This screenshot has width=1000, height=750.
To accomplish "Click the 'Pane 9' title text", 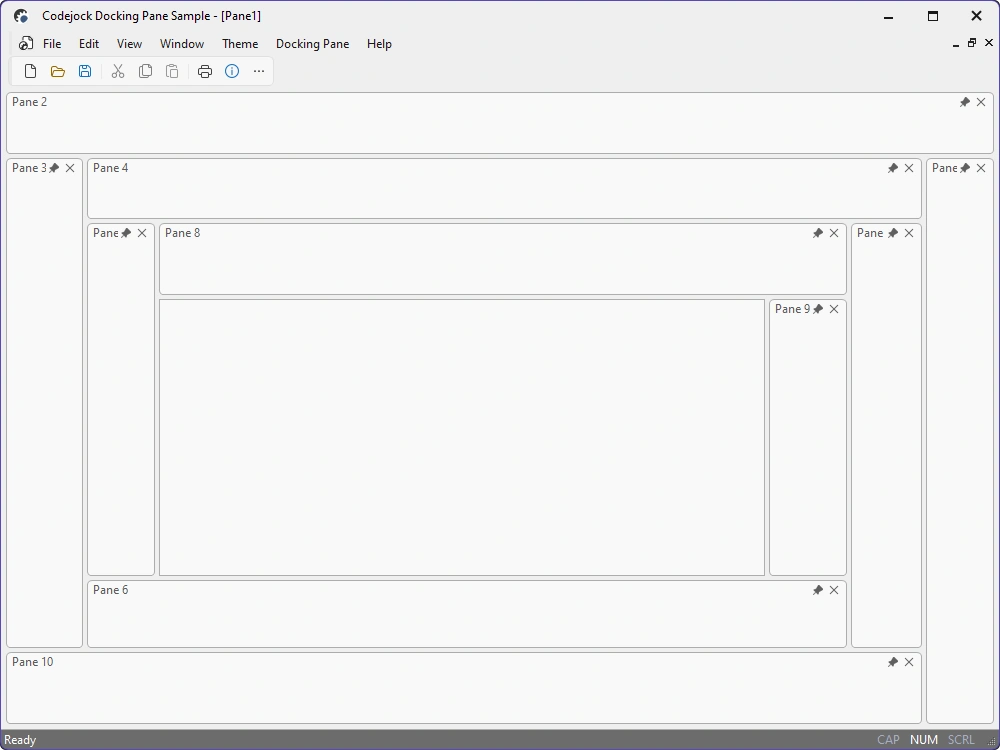I will pyautogui.click(x=792, y=309).
